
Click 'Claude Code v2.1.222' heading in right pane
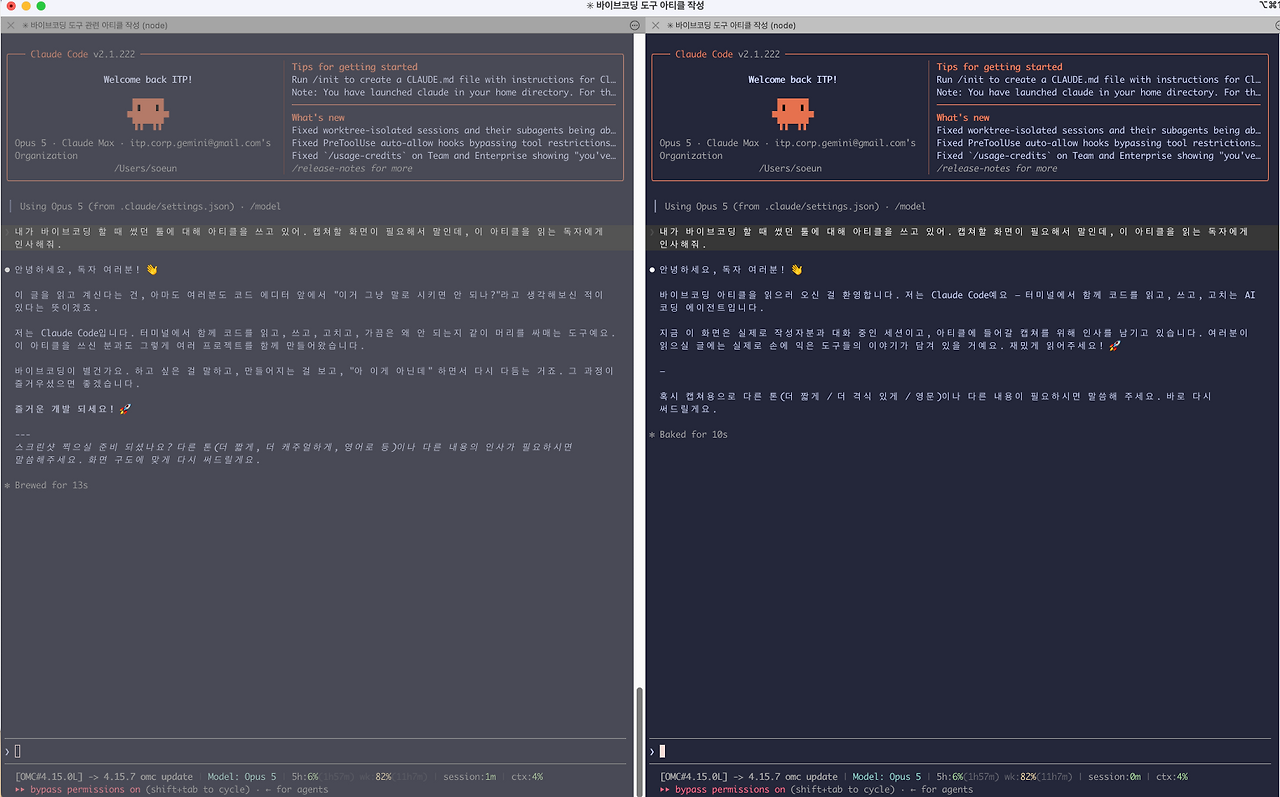[x=727, y=54]
